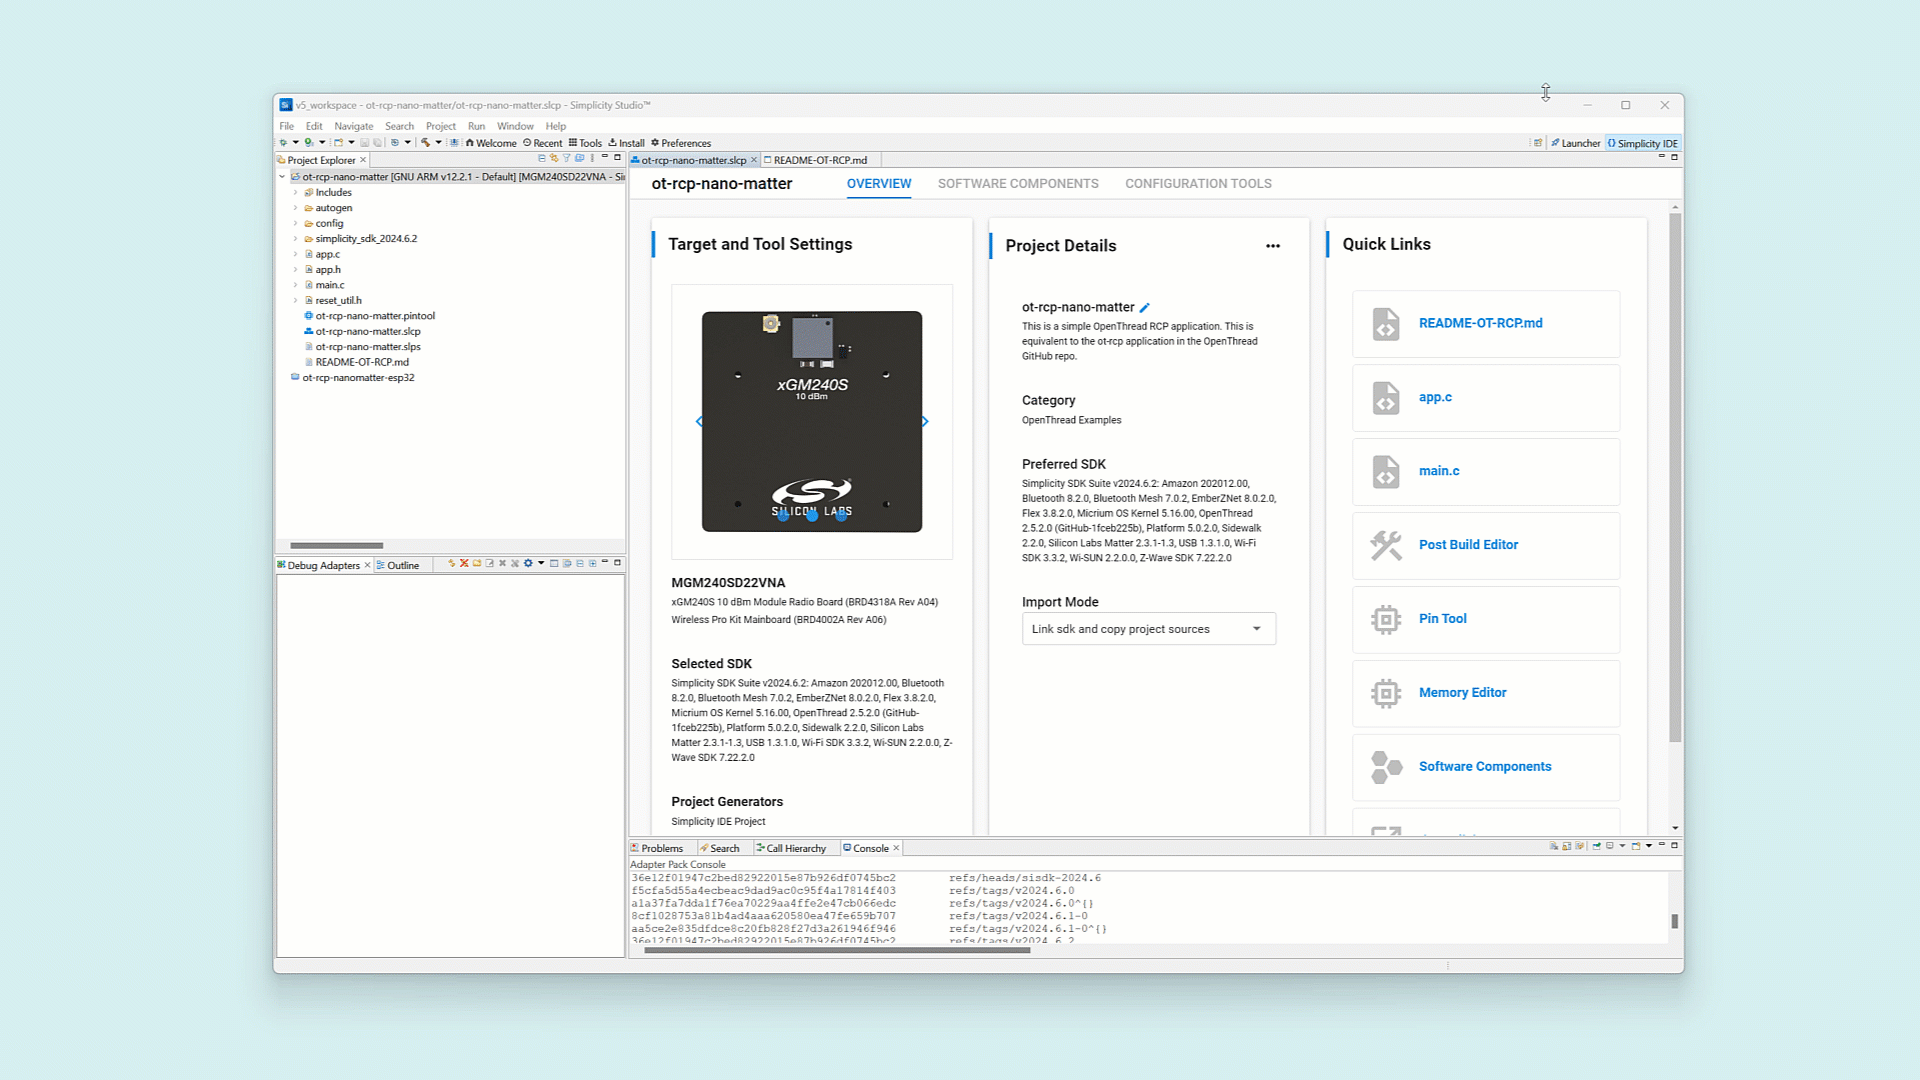Collapse the ot-rcp-nano-matter project node
Viewport: 1920px width, 1080px height.
coord(282,177)
